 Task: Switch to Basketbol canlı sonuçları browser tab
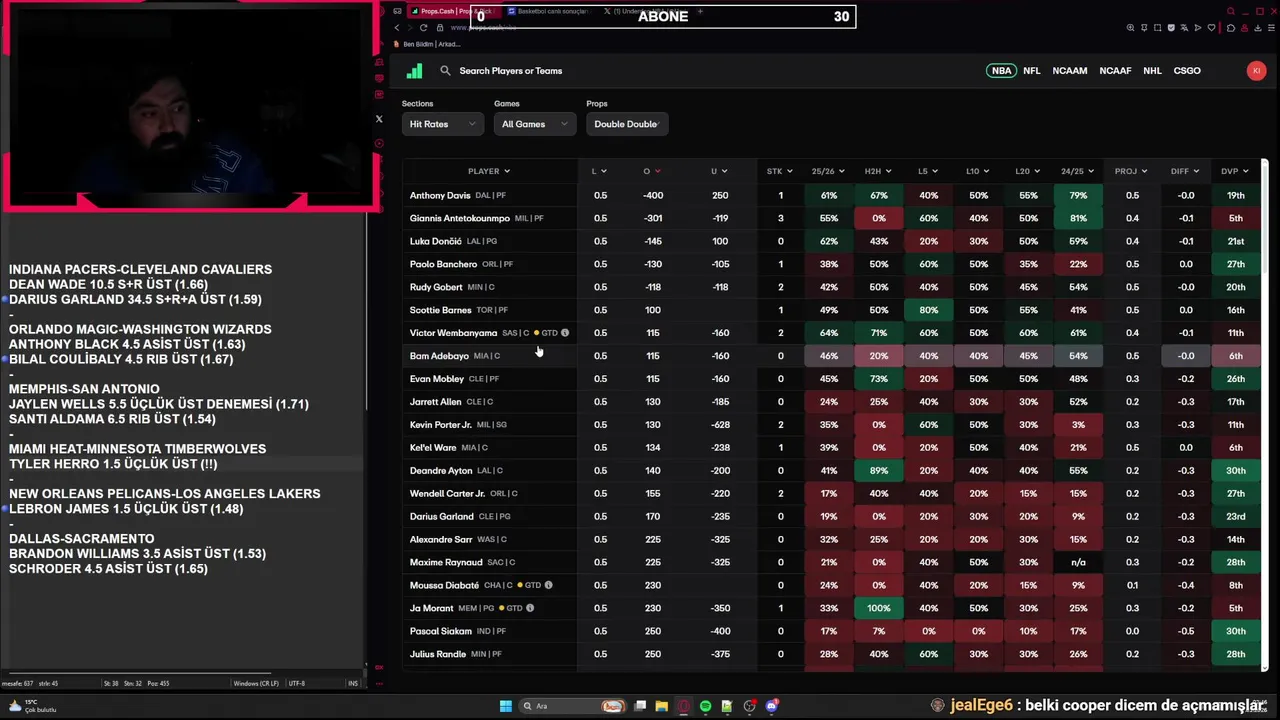[551, 12]
